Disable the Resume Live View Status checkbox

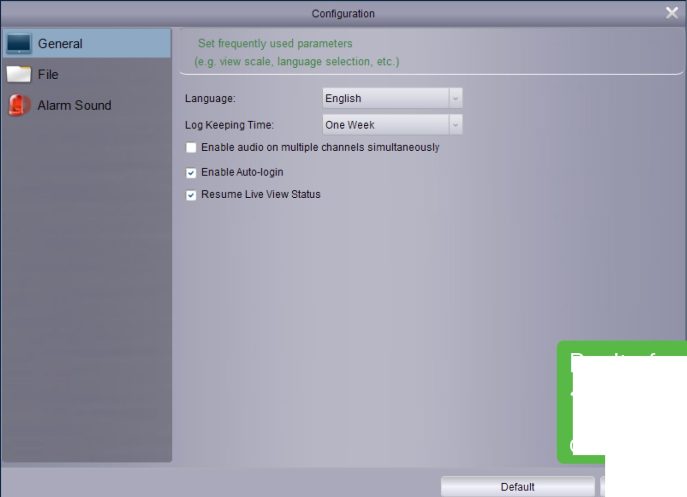point(191,195)
